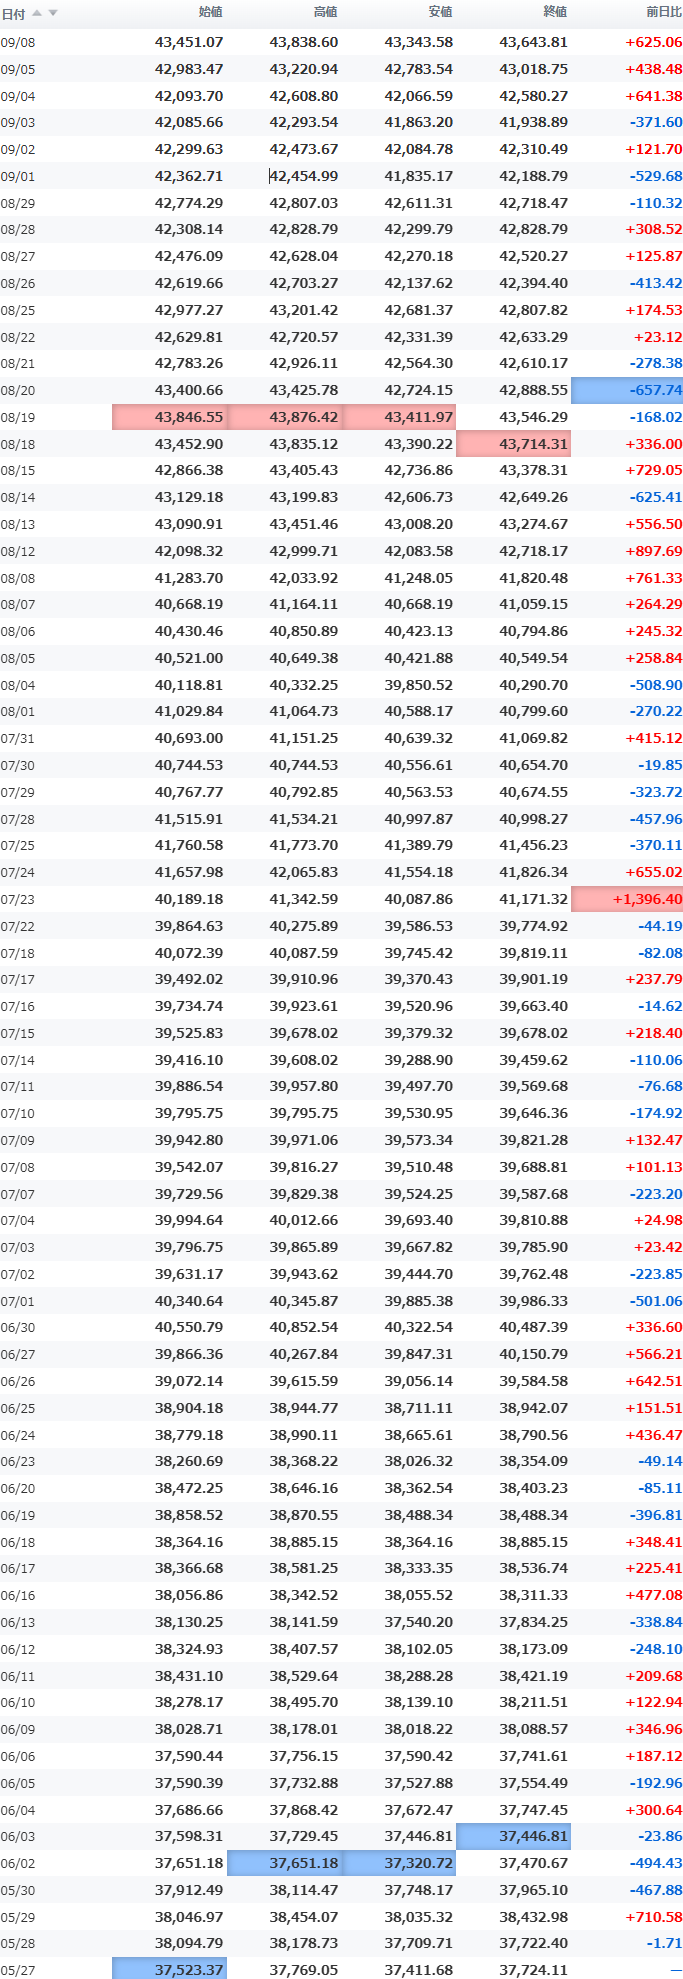Select closing price 38,088.57

point(533,1729)
